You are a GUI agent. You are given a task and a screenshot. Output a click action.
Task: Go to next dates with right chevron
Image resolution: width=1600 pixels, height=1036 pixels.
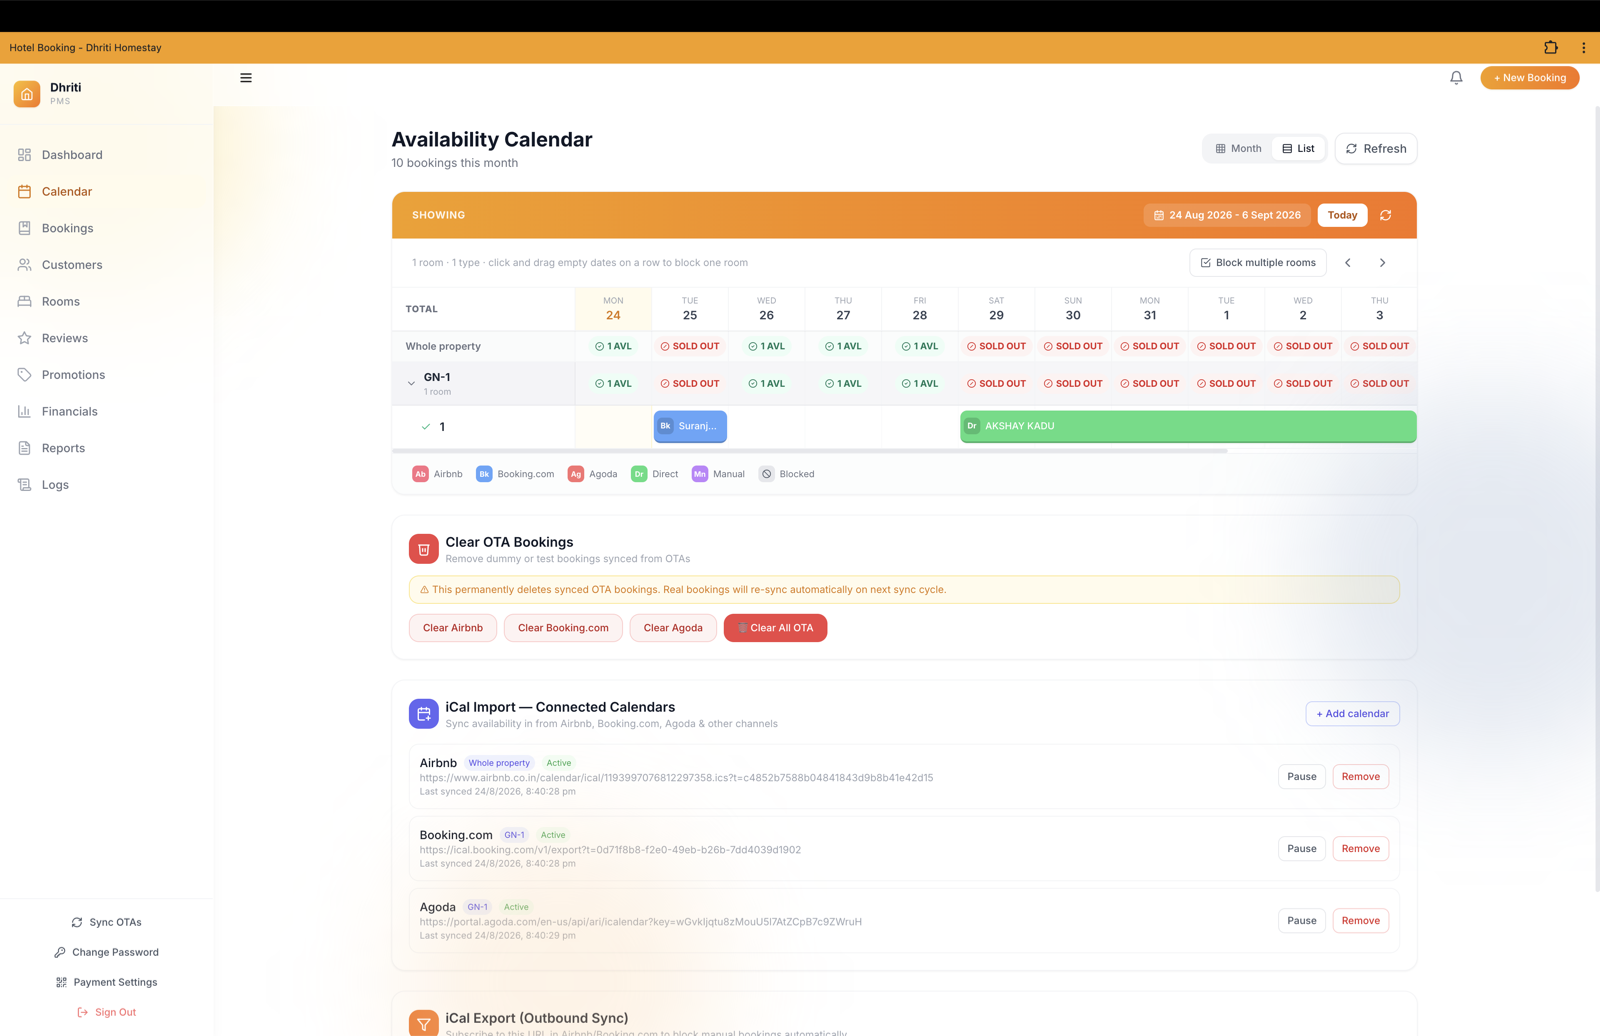click(x=1383, y=263)
